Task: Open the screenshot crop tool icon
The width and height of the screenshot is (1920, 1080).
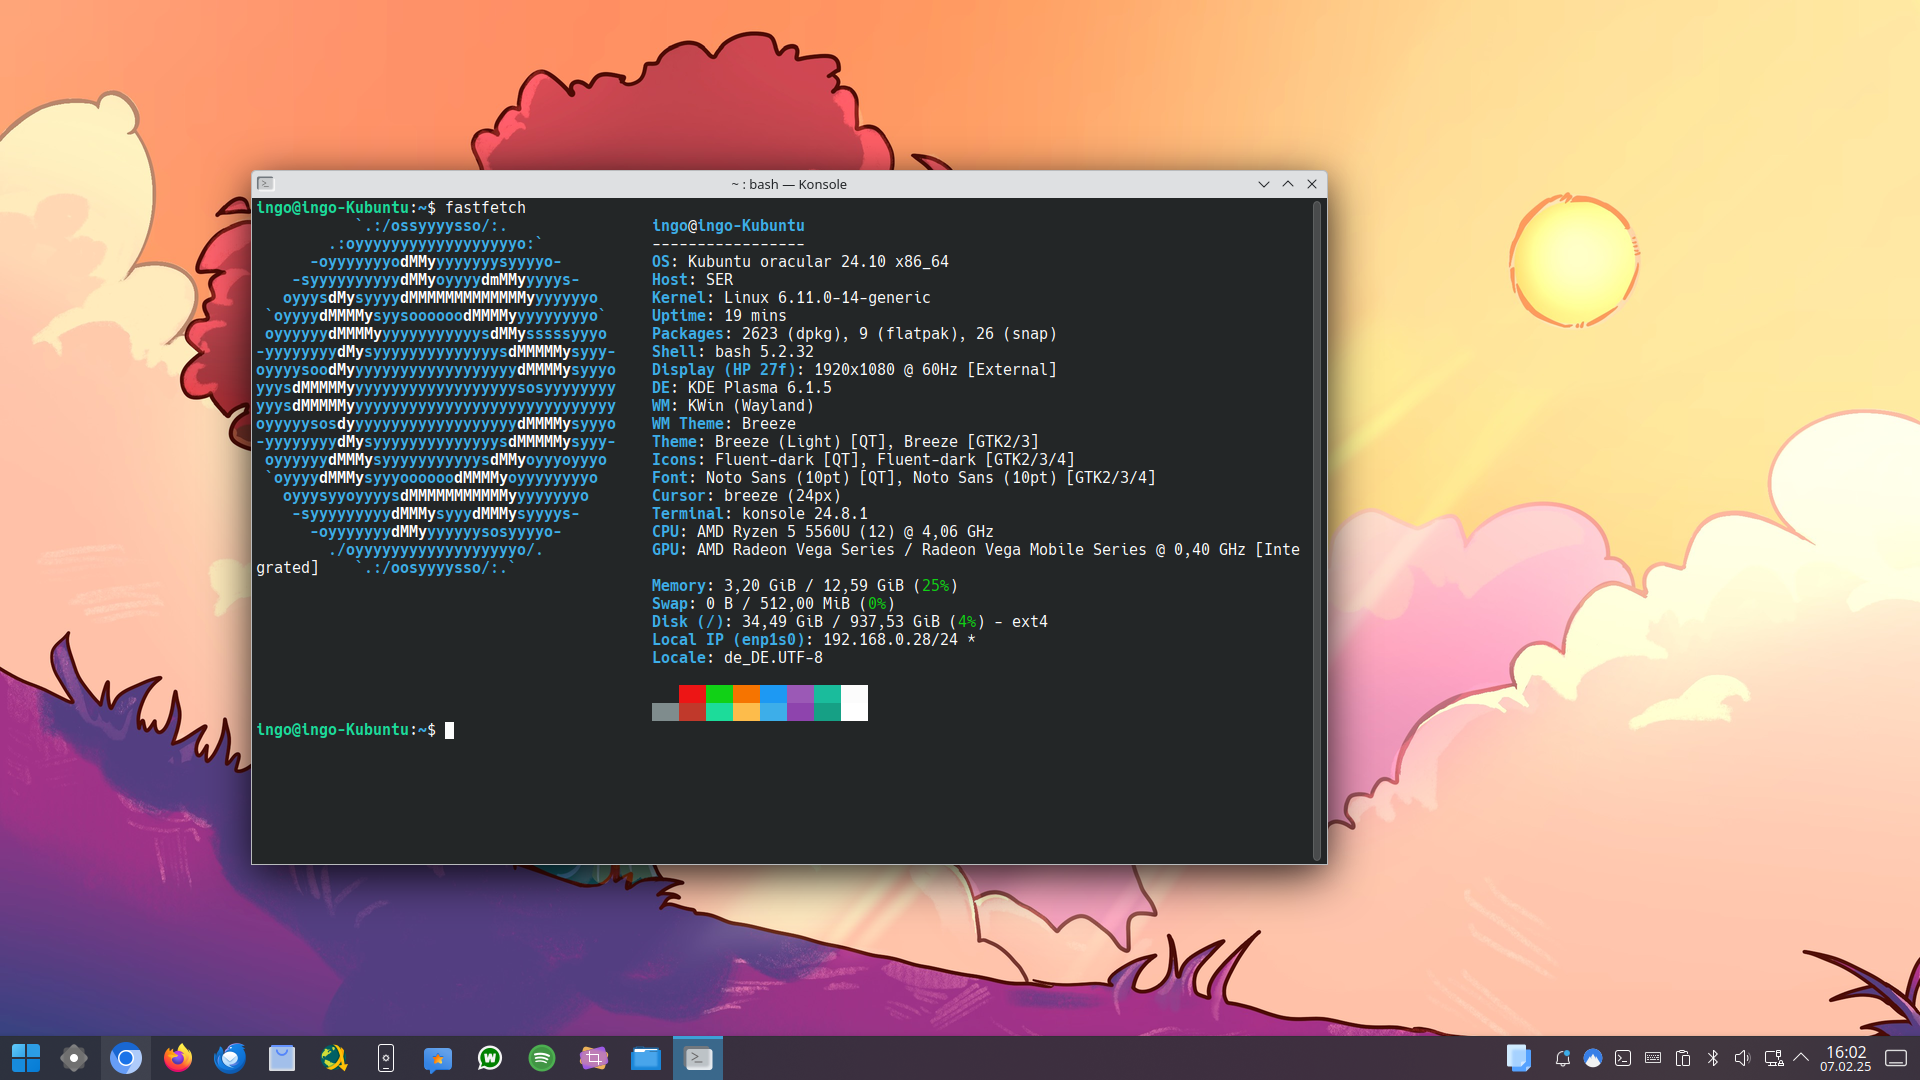Action: 594,1058
